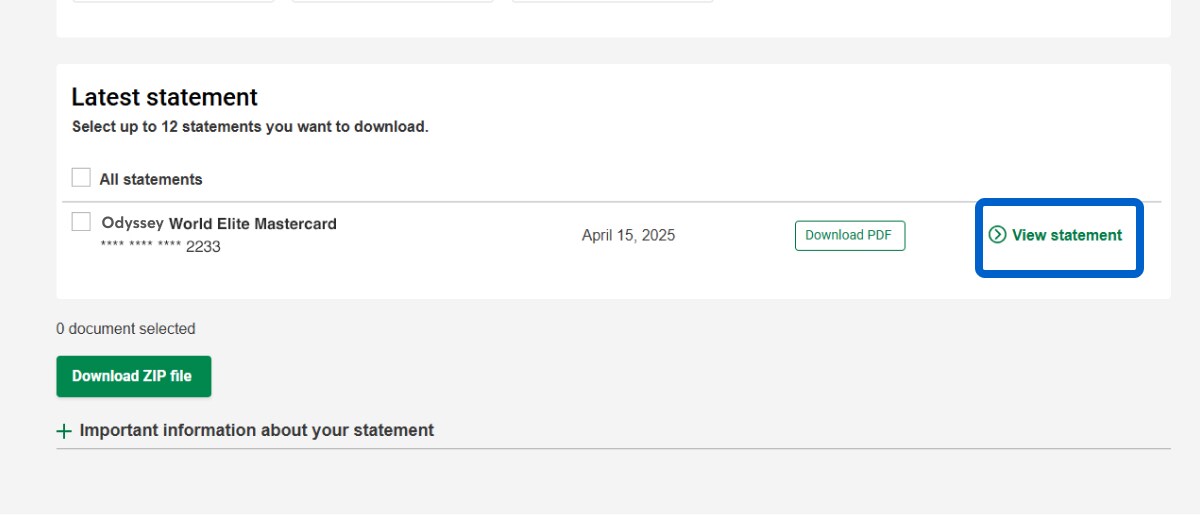
Task: Open the leftmost filter box at top
Action: click(x=173, y=1)
